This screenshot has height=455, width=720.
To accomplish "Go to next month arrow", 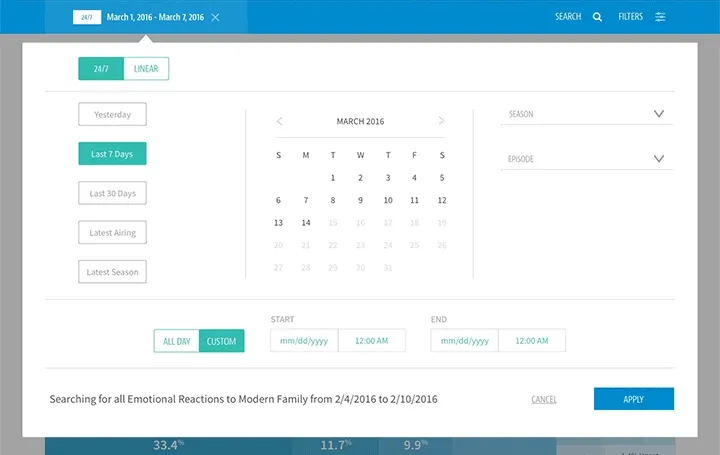I will [441, 121].
